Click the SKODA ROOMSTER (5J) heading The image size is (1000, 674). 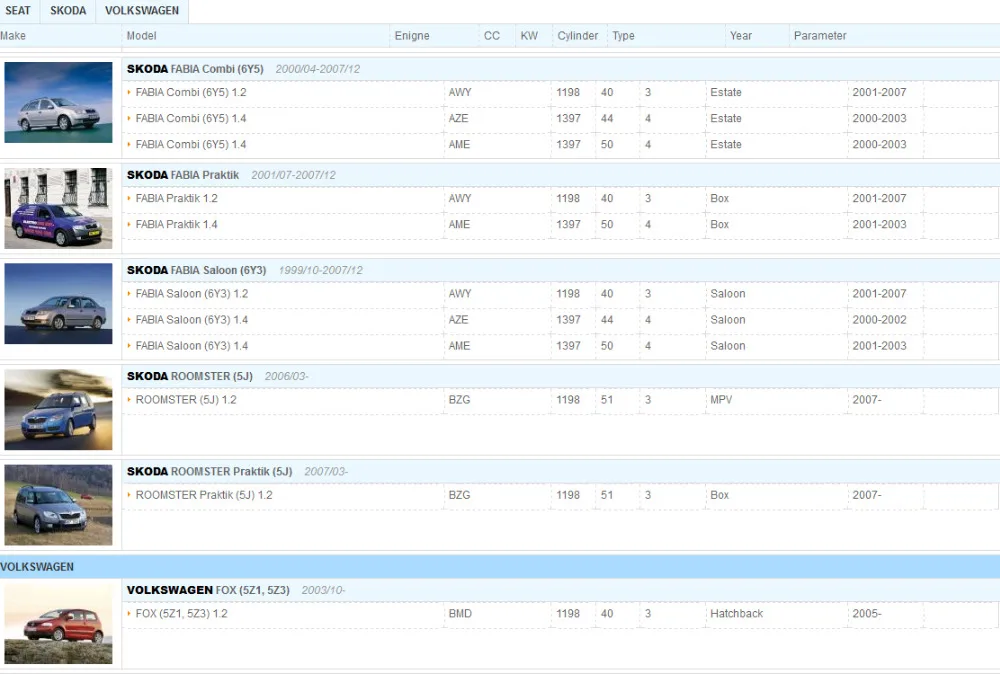pyautogui.click(x=189, y=376)
